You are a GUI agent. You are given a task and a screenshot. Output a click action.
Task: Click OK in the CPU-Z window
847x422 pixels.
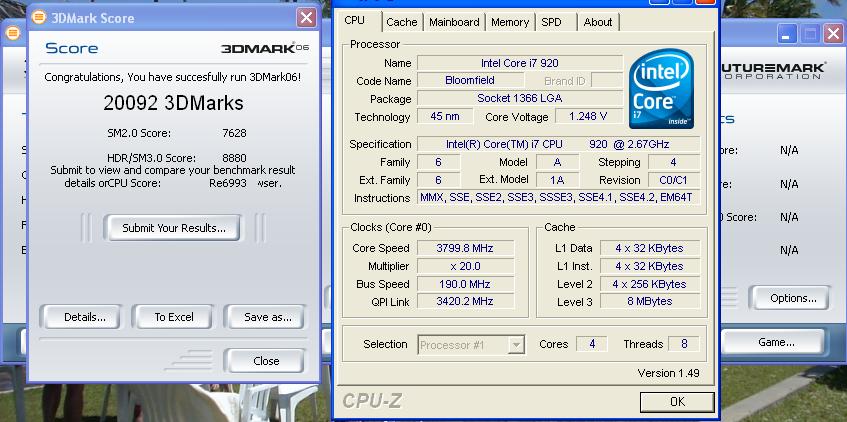tap(677, 401)
